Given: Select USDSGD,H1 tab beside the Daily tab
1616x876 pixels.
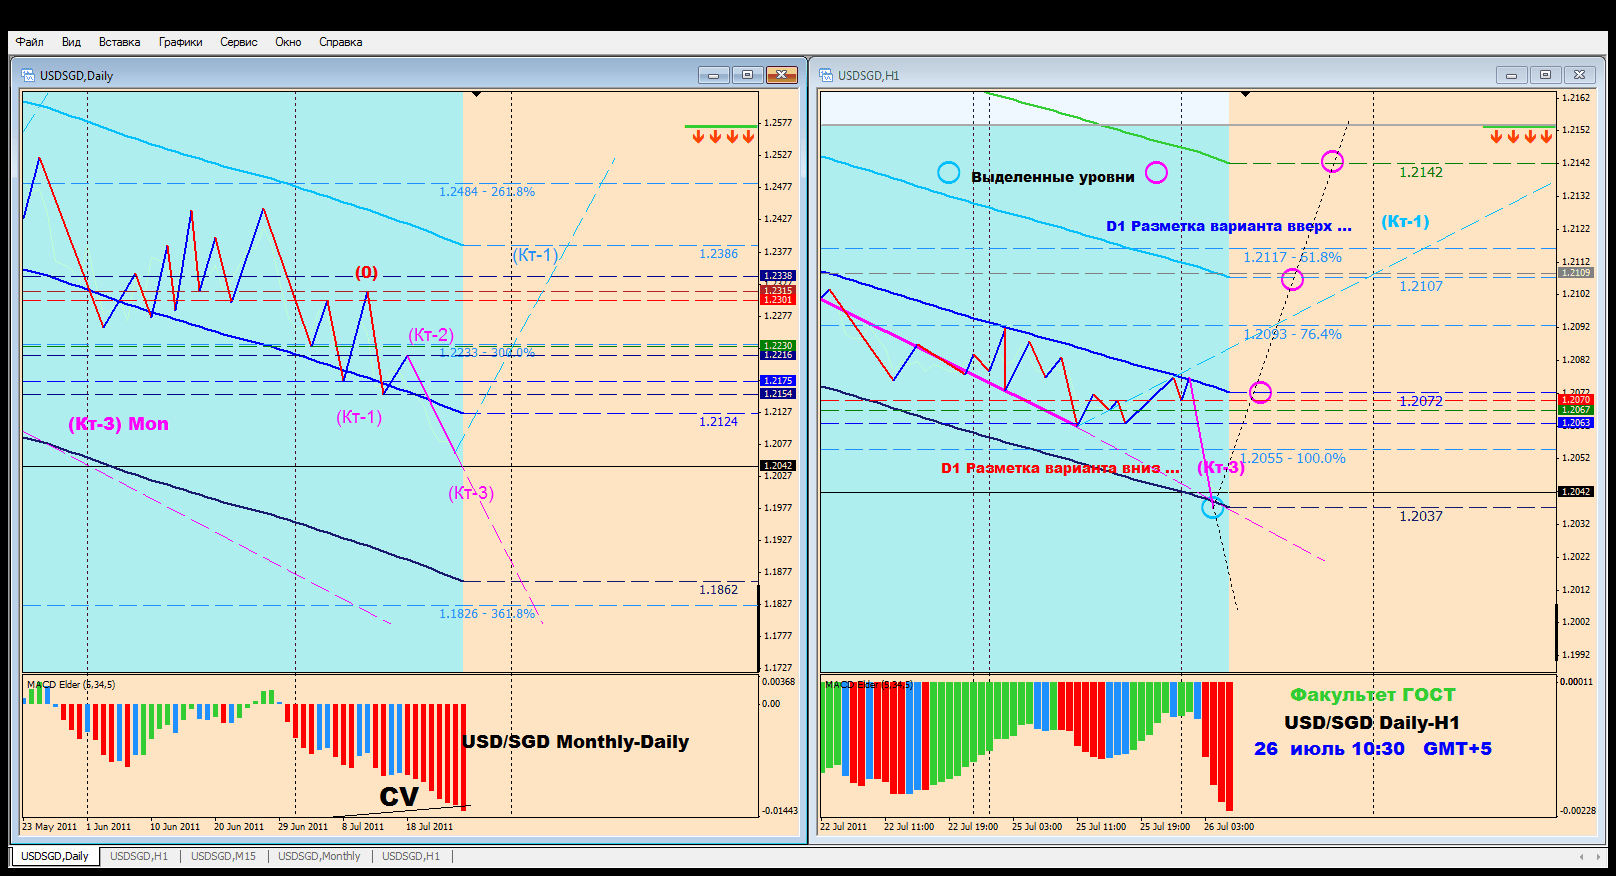Looking at the screenshot, I should pyautogui.click(x=139, y=856).
